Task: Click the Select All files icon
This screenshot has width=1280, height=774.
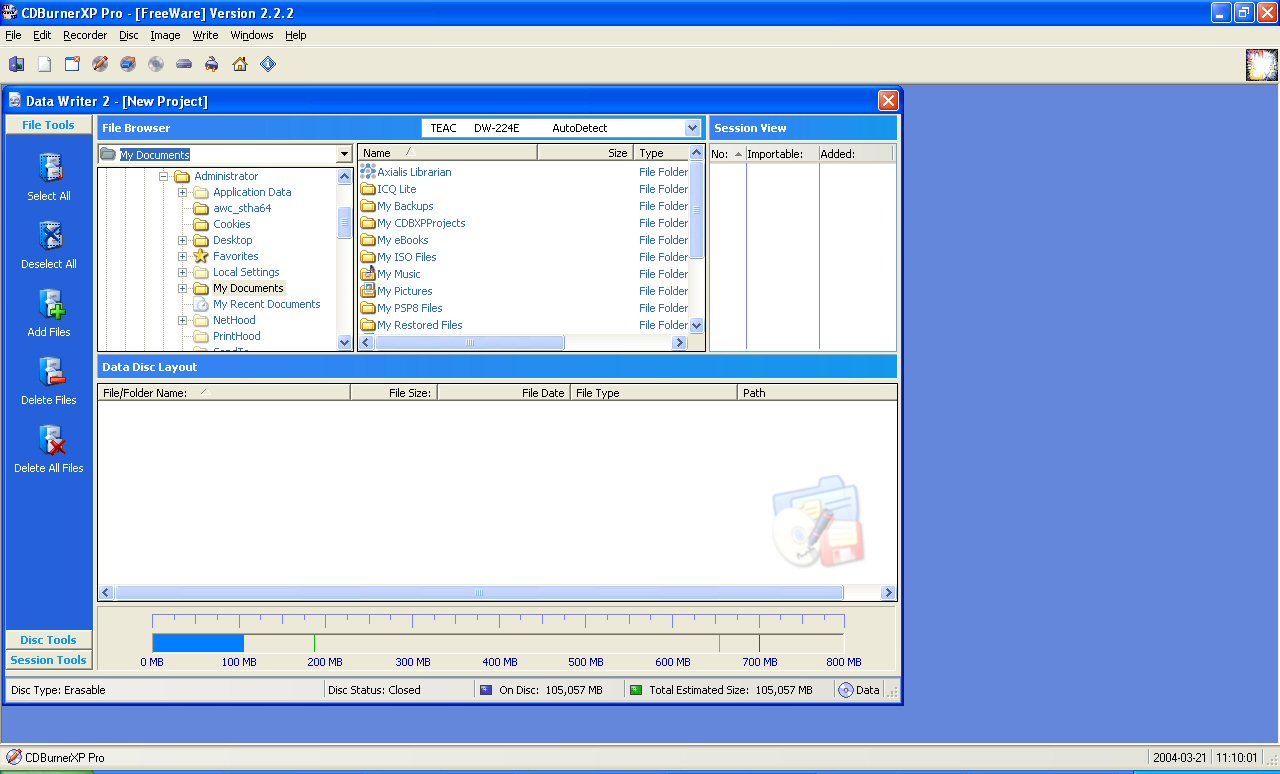Action: click(49, 168)
